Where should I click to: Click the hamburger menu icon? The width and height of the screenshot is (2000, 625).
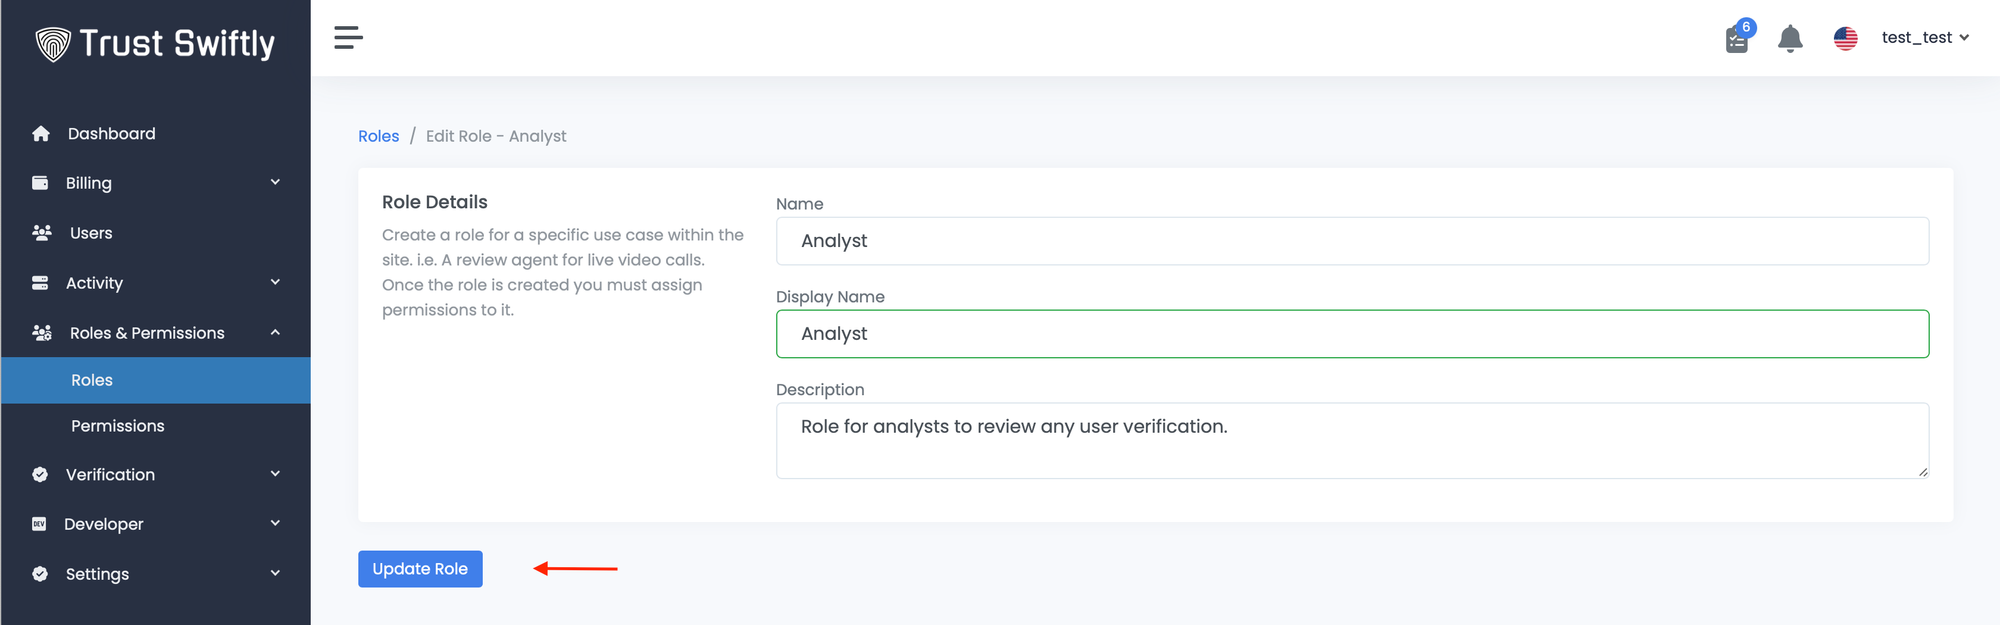348,38
